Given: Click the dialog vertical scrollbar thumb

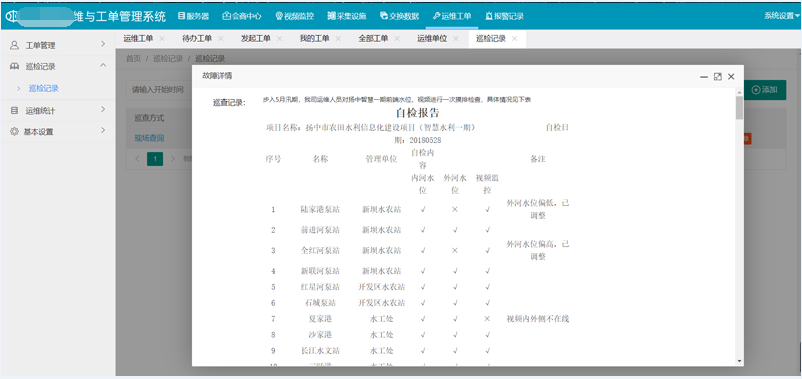Looking at the screenshot, I should tap(739, 107).
